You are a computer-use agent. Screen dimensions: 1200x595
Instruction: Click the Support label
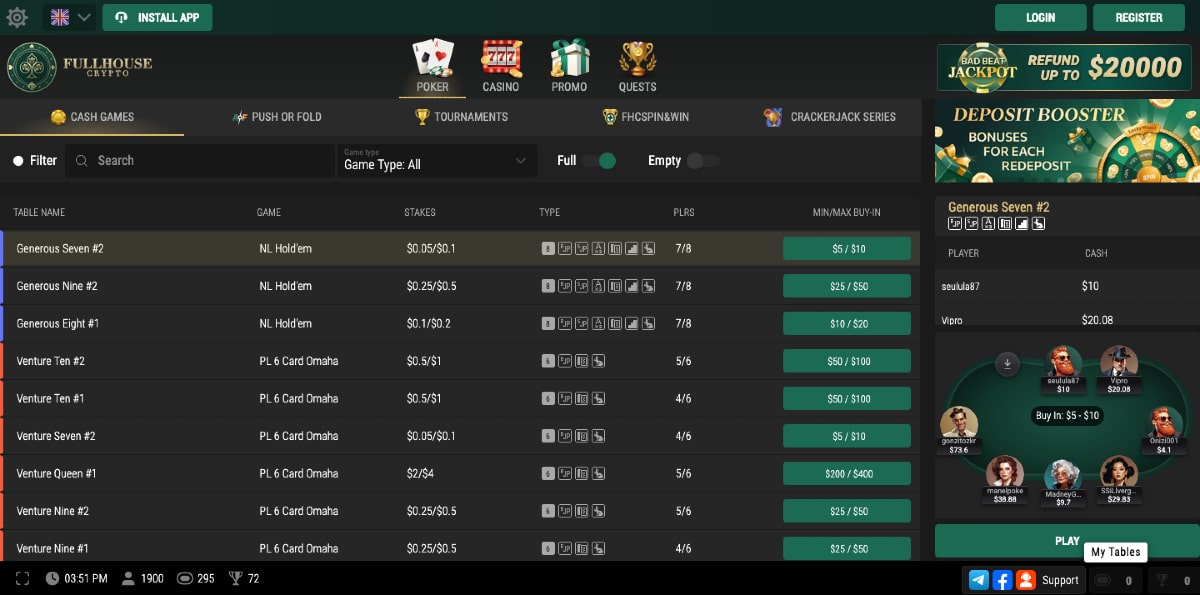click(1060, 580)
